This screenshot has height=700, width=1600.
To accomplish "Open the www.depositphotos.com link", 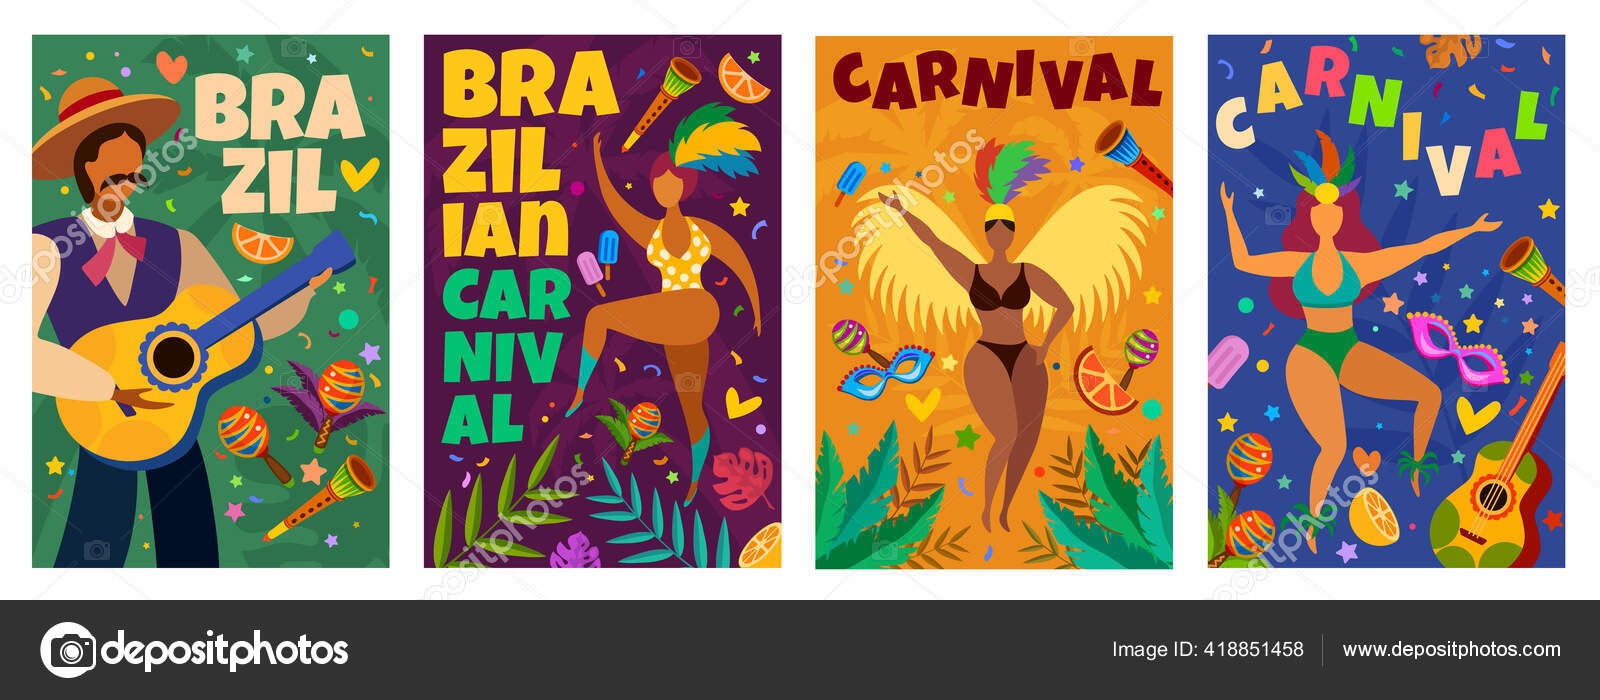I will [1451, 649].
